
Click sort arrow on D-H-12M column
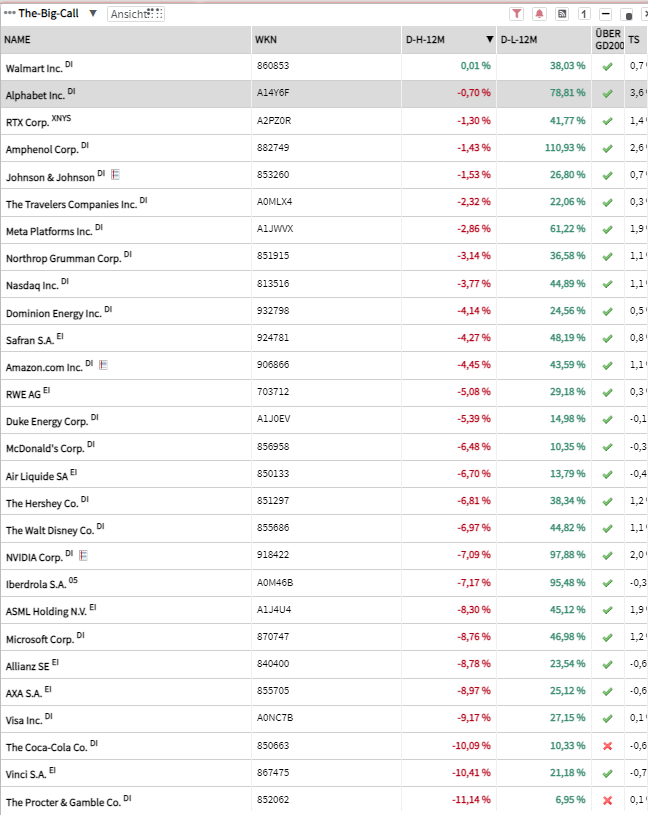pos(490,40)
